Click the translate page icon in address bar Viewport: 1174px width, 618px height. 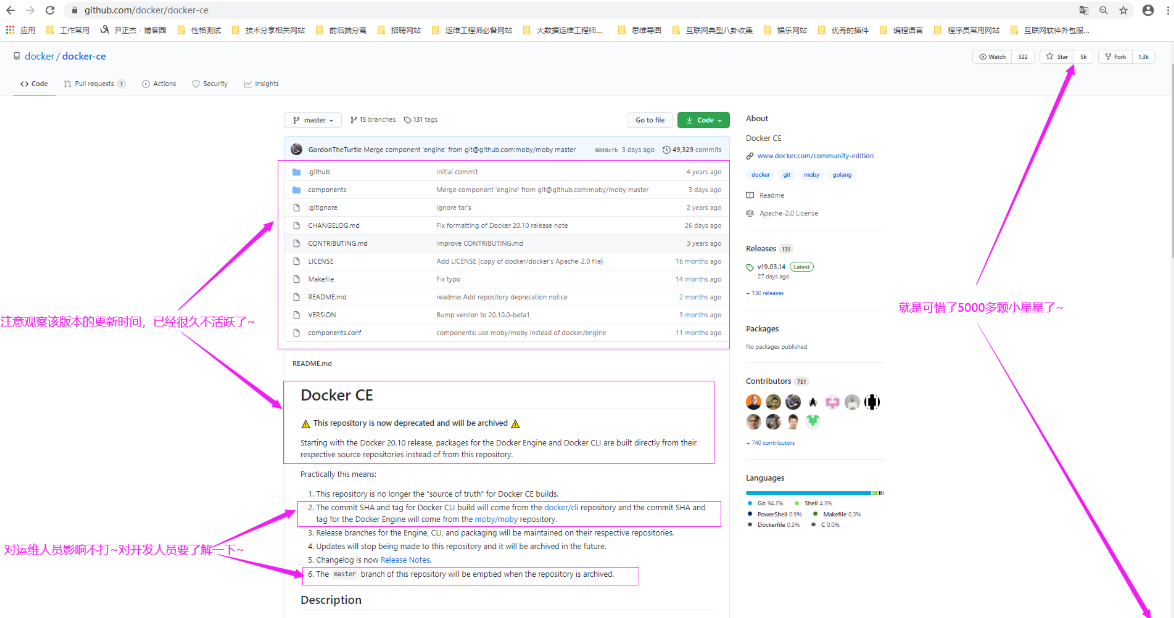pos(1083,10)
